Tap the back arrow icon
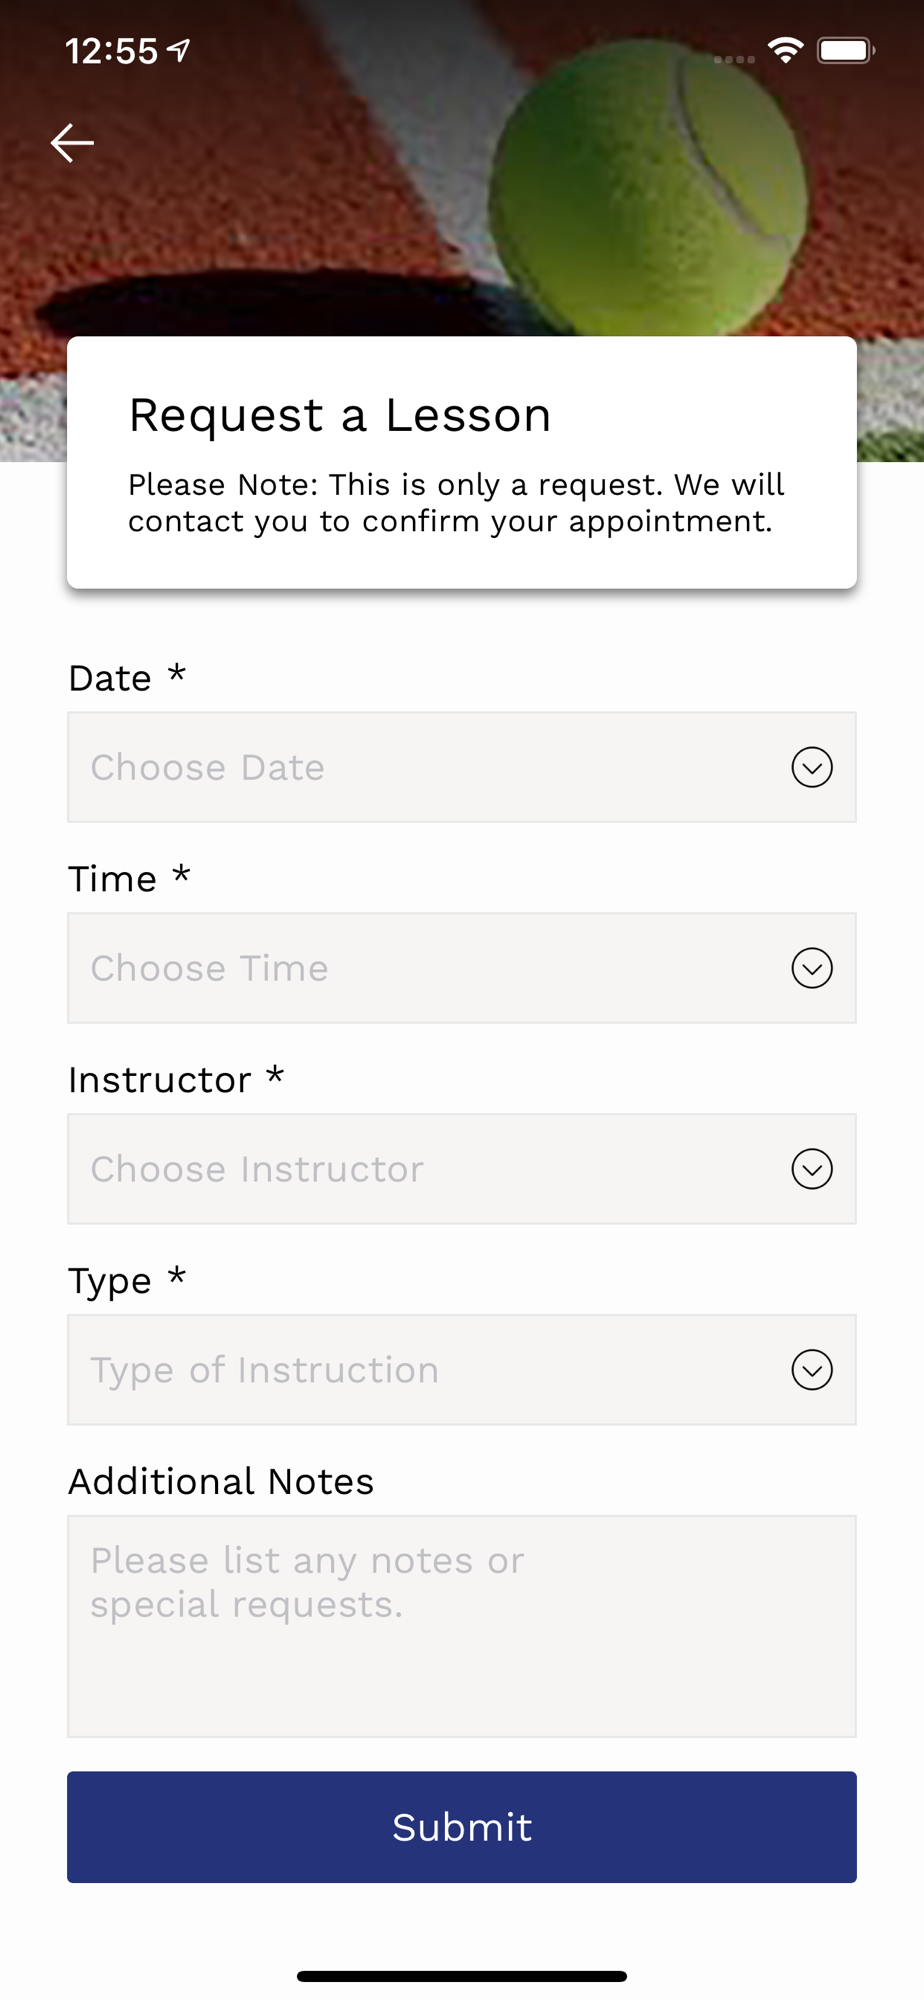Viewport: 924px width, 2000px height. [x=72, y=143]
